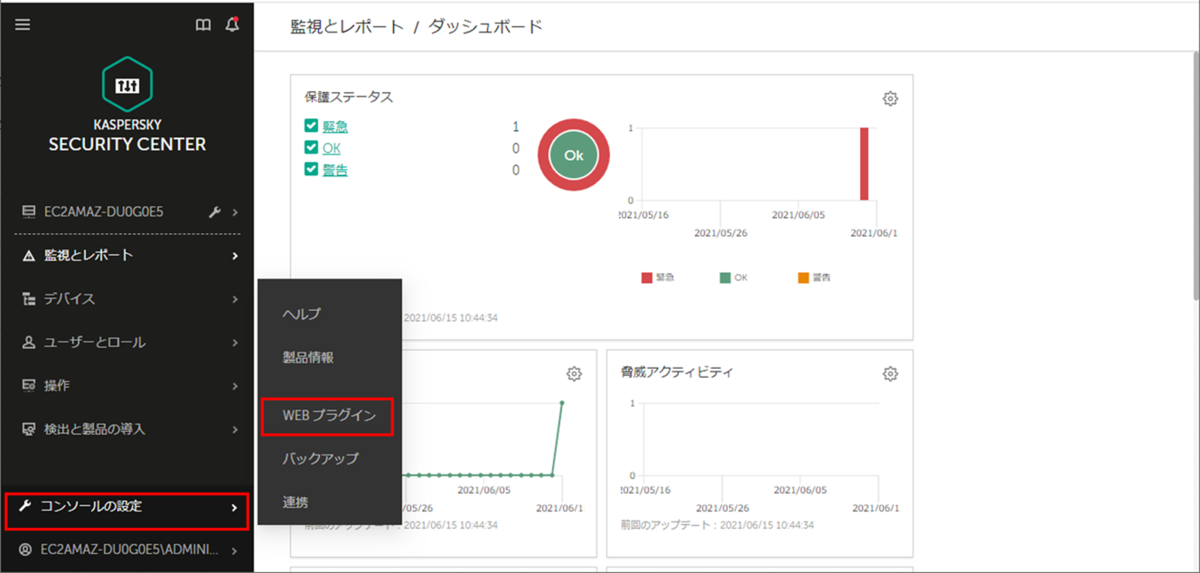Open the 保護ステータス widget gear settings
The height and width of the screenshot is (573, 1200).
(x=890, y=98)
